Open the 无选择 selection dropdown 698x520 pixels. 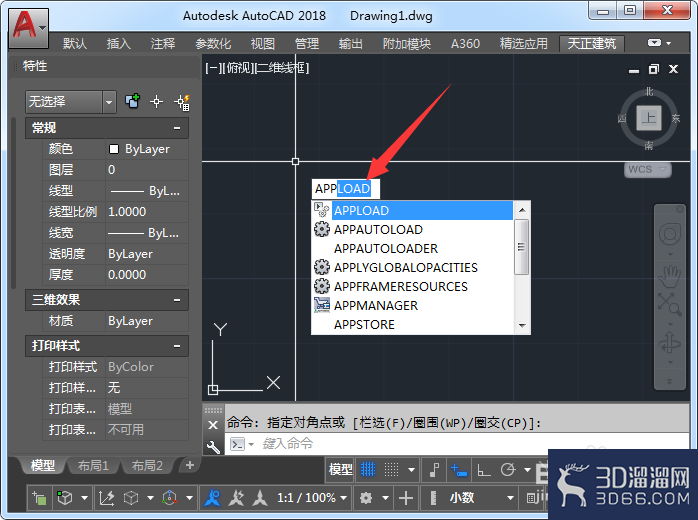(109, 102)
